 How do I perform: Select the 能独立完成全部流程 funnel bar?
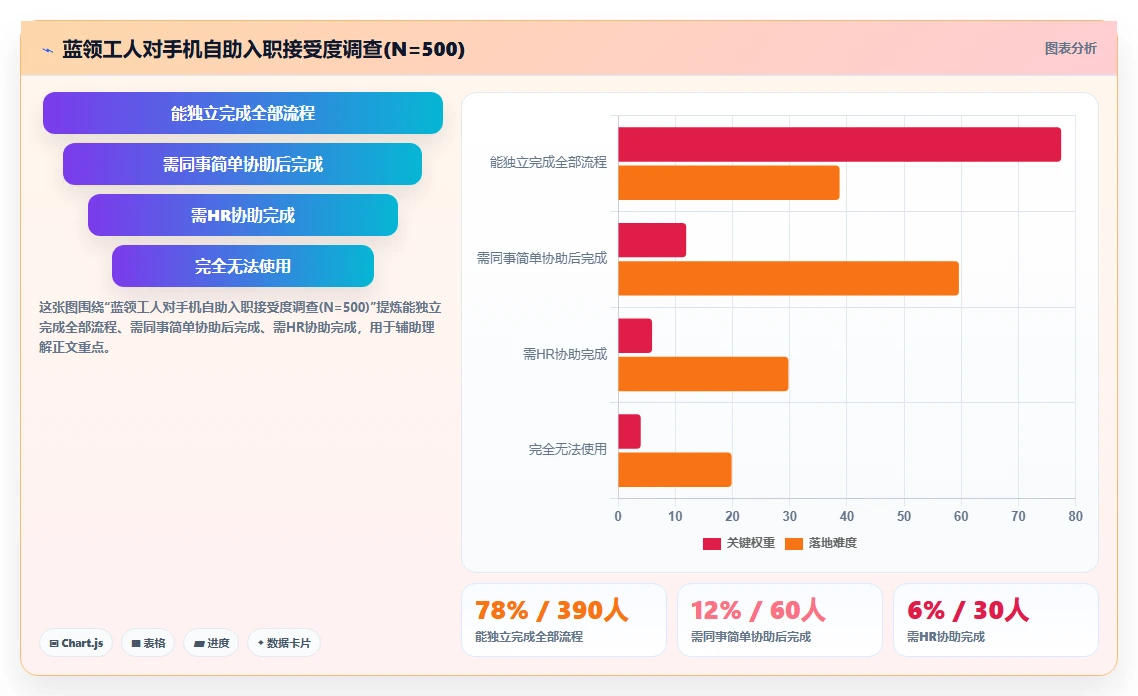(x=242, y=113)
